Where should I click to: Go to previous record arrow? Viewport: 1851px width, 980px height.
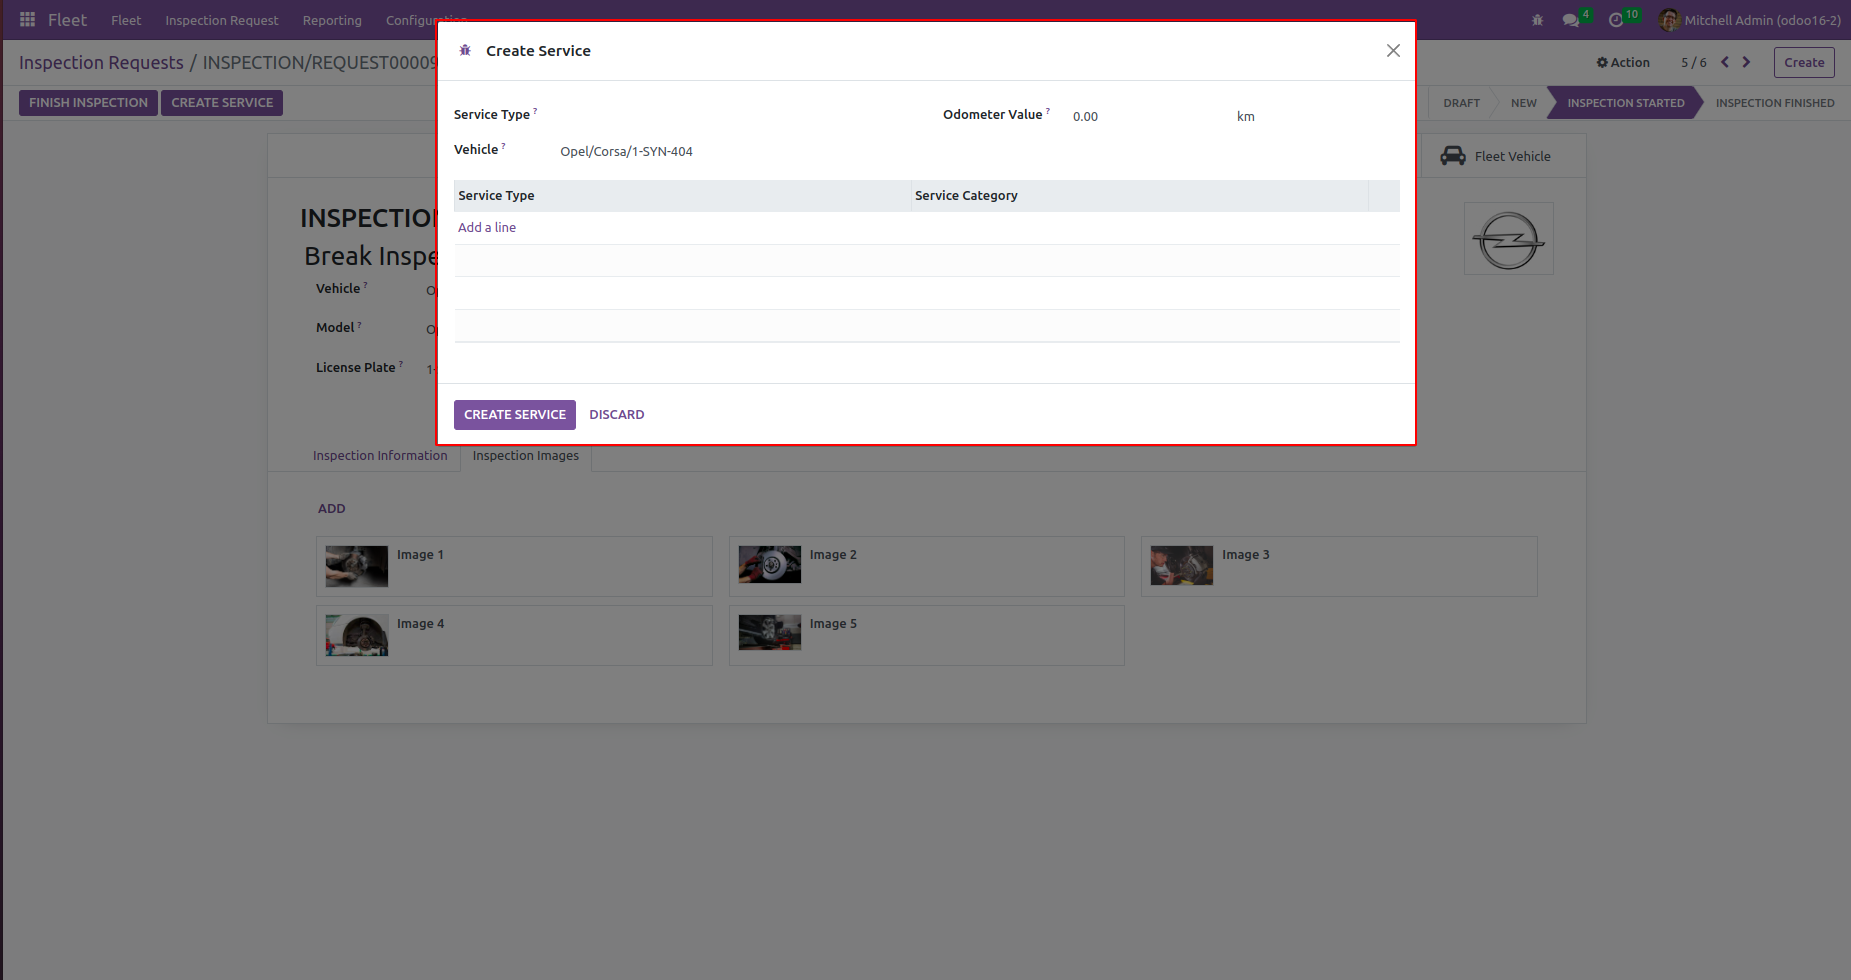[x=1725, y=62]
